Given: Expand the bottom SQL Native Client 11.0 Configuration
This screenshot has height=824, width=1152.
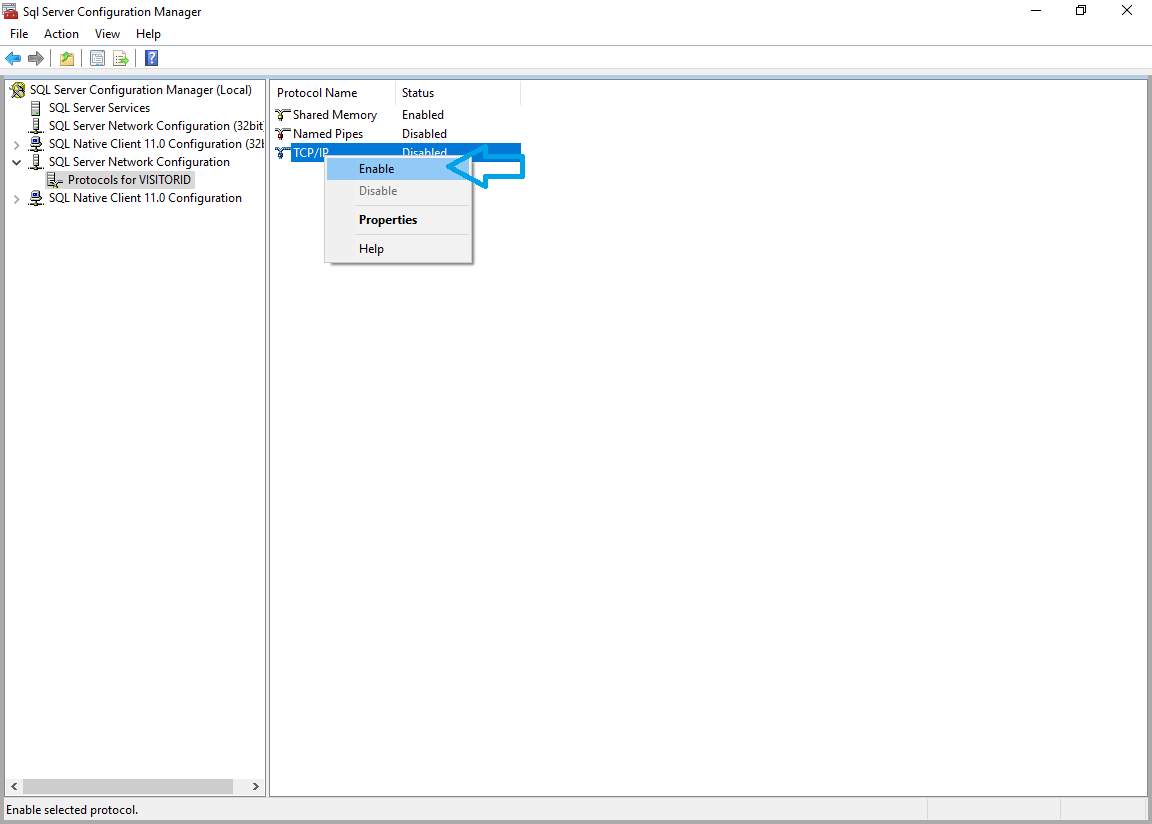Looking at the screenshot, I should (x=16, y=199).
